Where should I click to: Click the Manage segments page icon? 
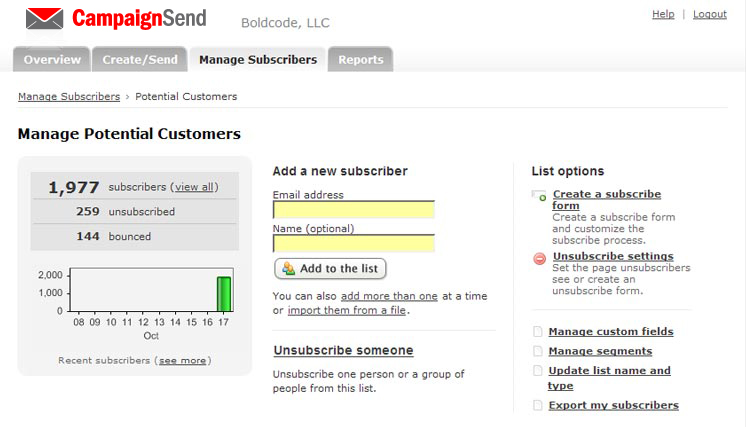coord(538,352)
